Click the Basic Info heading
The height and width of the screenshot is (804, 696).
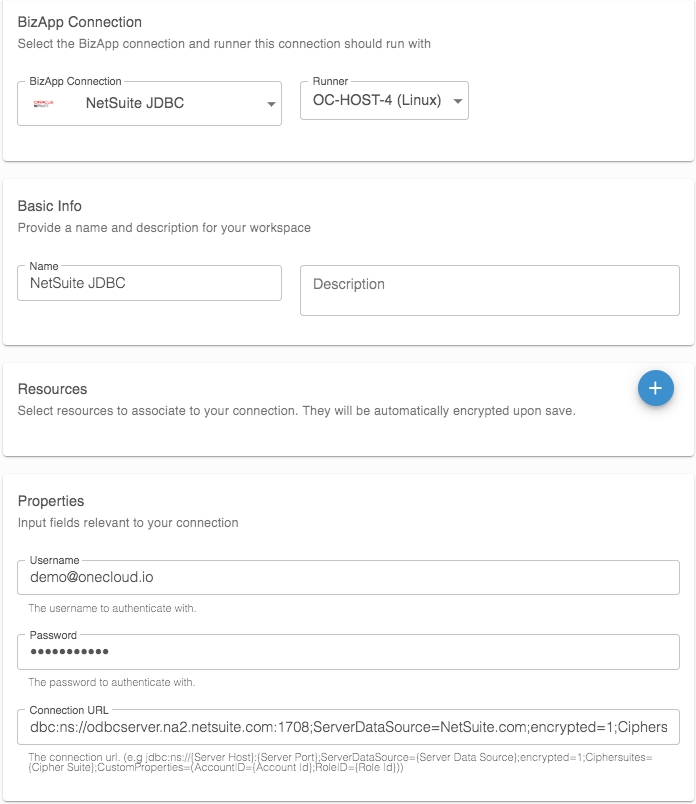[x=50, y=206]
